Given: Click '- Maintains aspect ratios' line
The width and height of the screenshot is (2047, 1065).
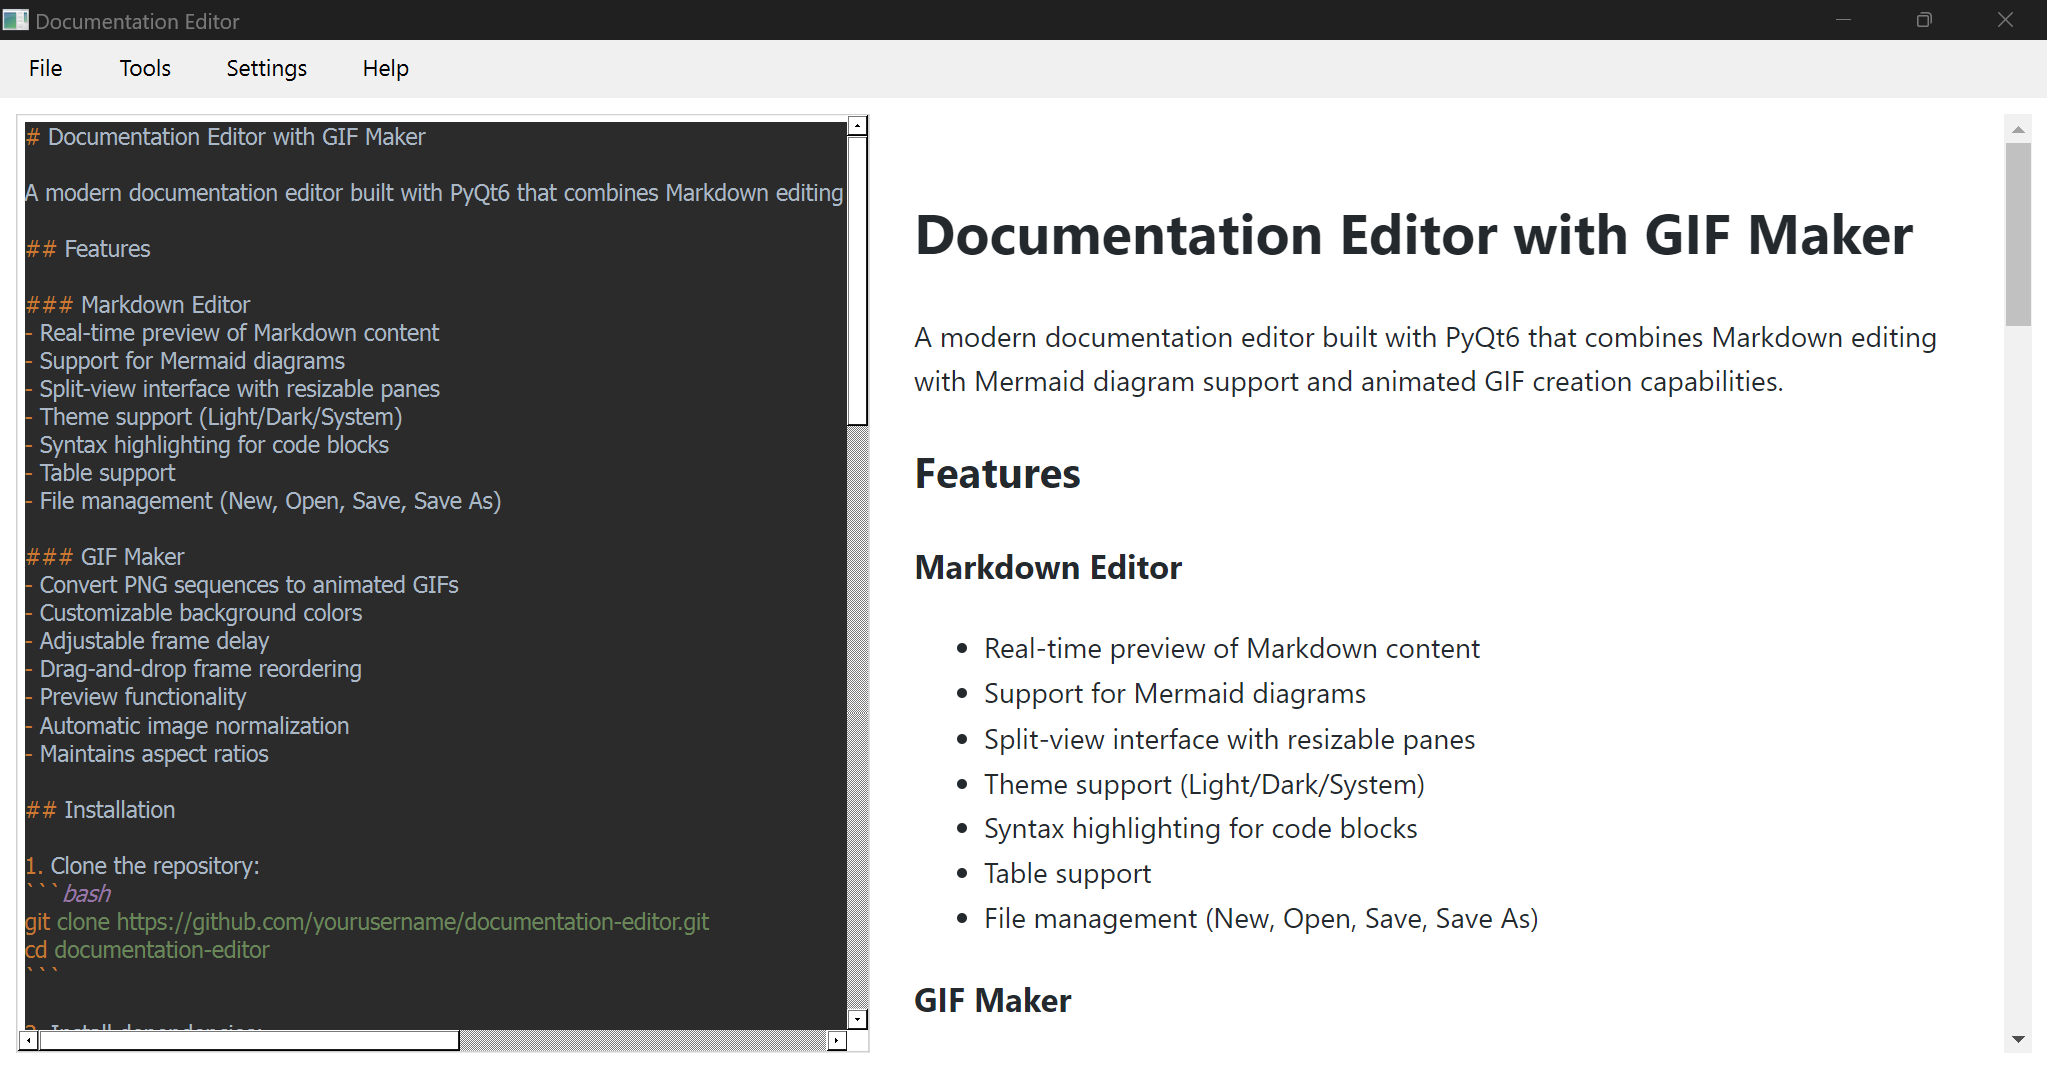Looking at the screenshot, I should coord(147,754).
